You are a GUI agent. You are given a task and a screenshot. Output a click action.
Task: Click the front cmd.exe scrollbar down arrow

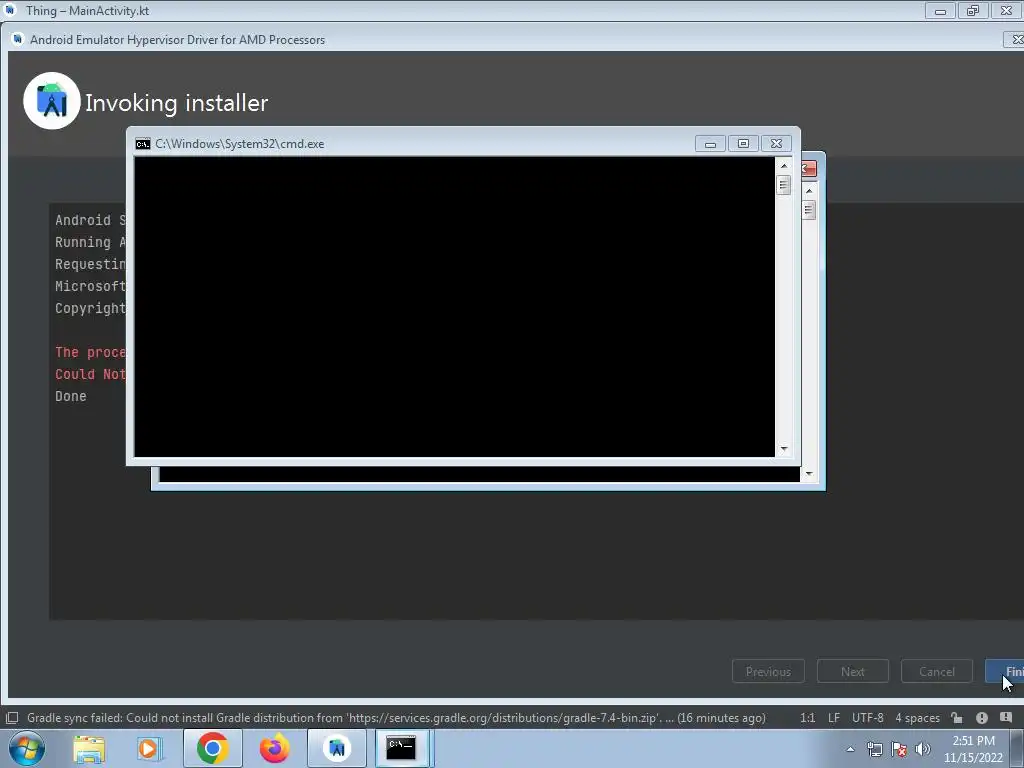tap(784, 449)
